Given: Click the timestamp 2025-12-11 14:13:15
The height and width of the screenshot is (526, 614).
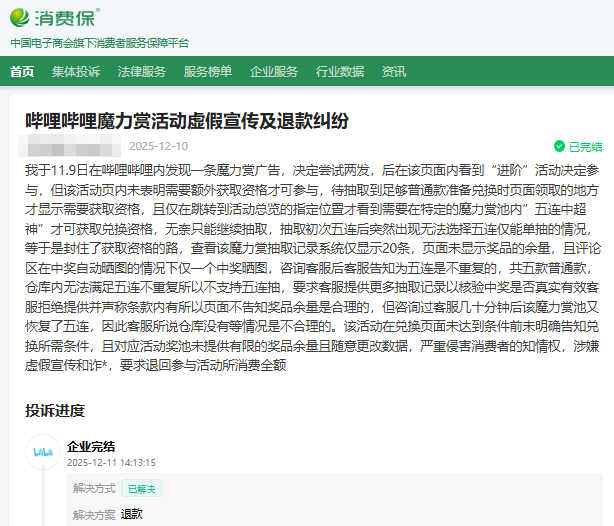Looking at the screenshot, I should tap(111, 464).
